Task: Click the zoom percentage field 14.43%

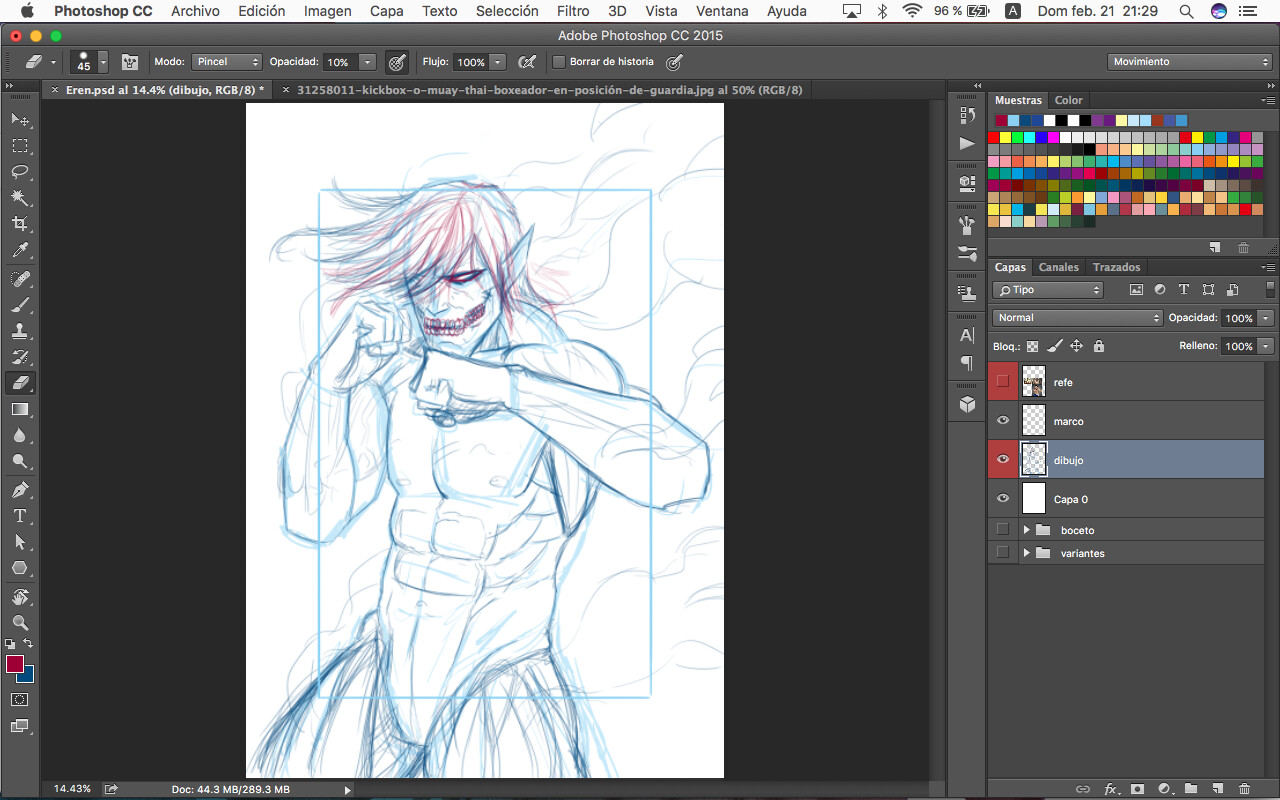Action: coord(72,789)
